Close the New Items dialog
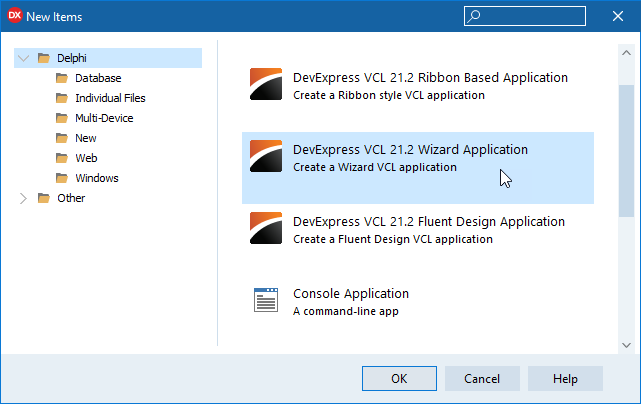This screenshot has height=404, width=641. (618, 16)
